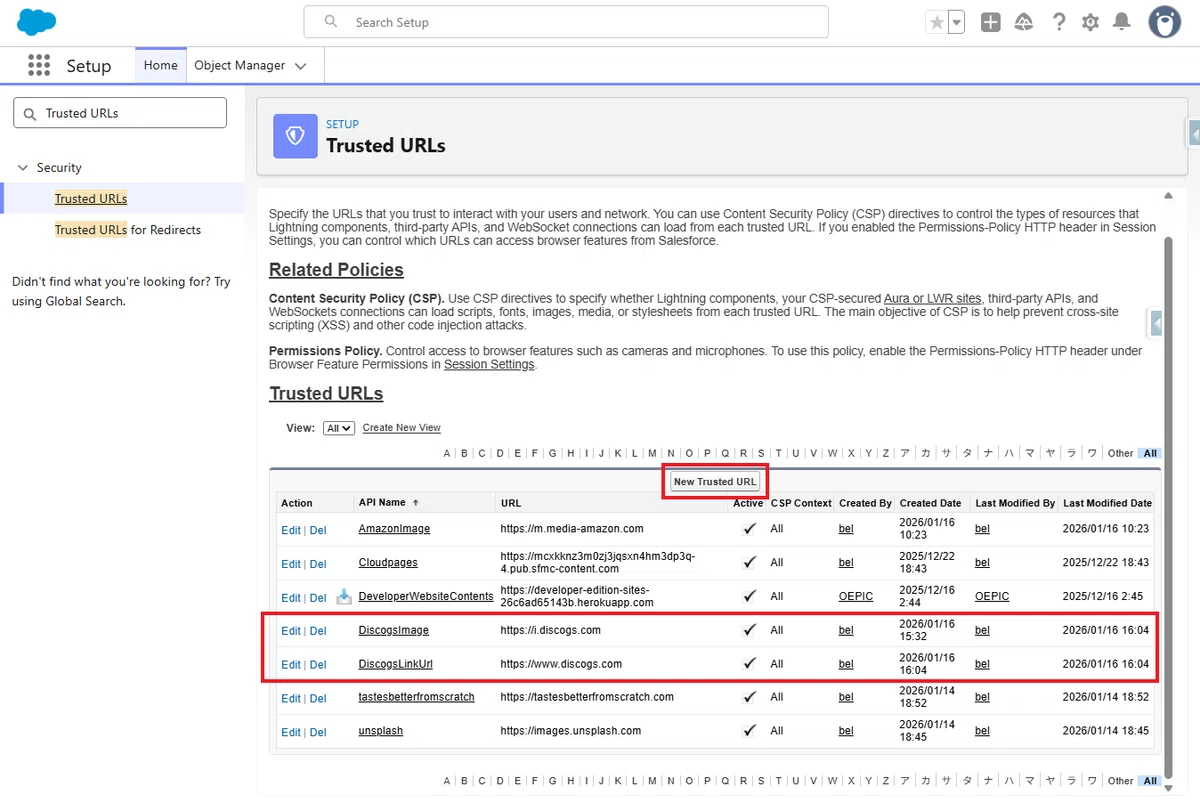The image size is (1200, 803).
Task: Edit the unsplash entry
Action: point(291,732)
